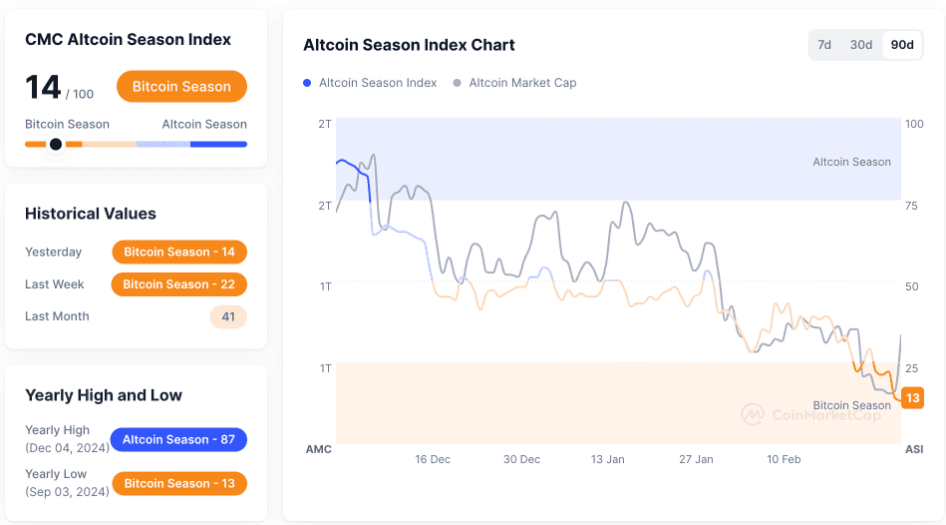Image resolution: width=946 pixels, height=525 pixels.
Task: Click the Last Month value 41 badge
Action: click(x=228, y=317)
